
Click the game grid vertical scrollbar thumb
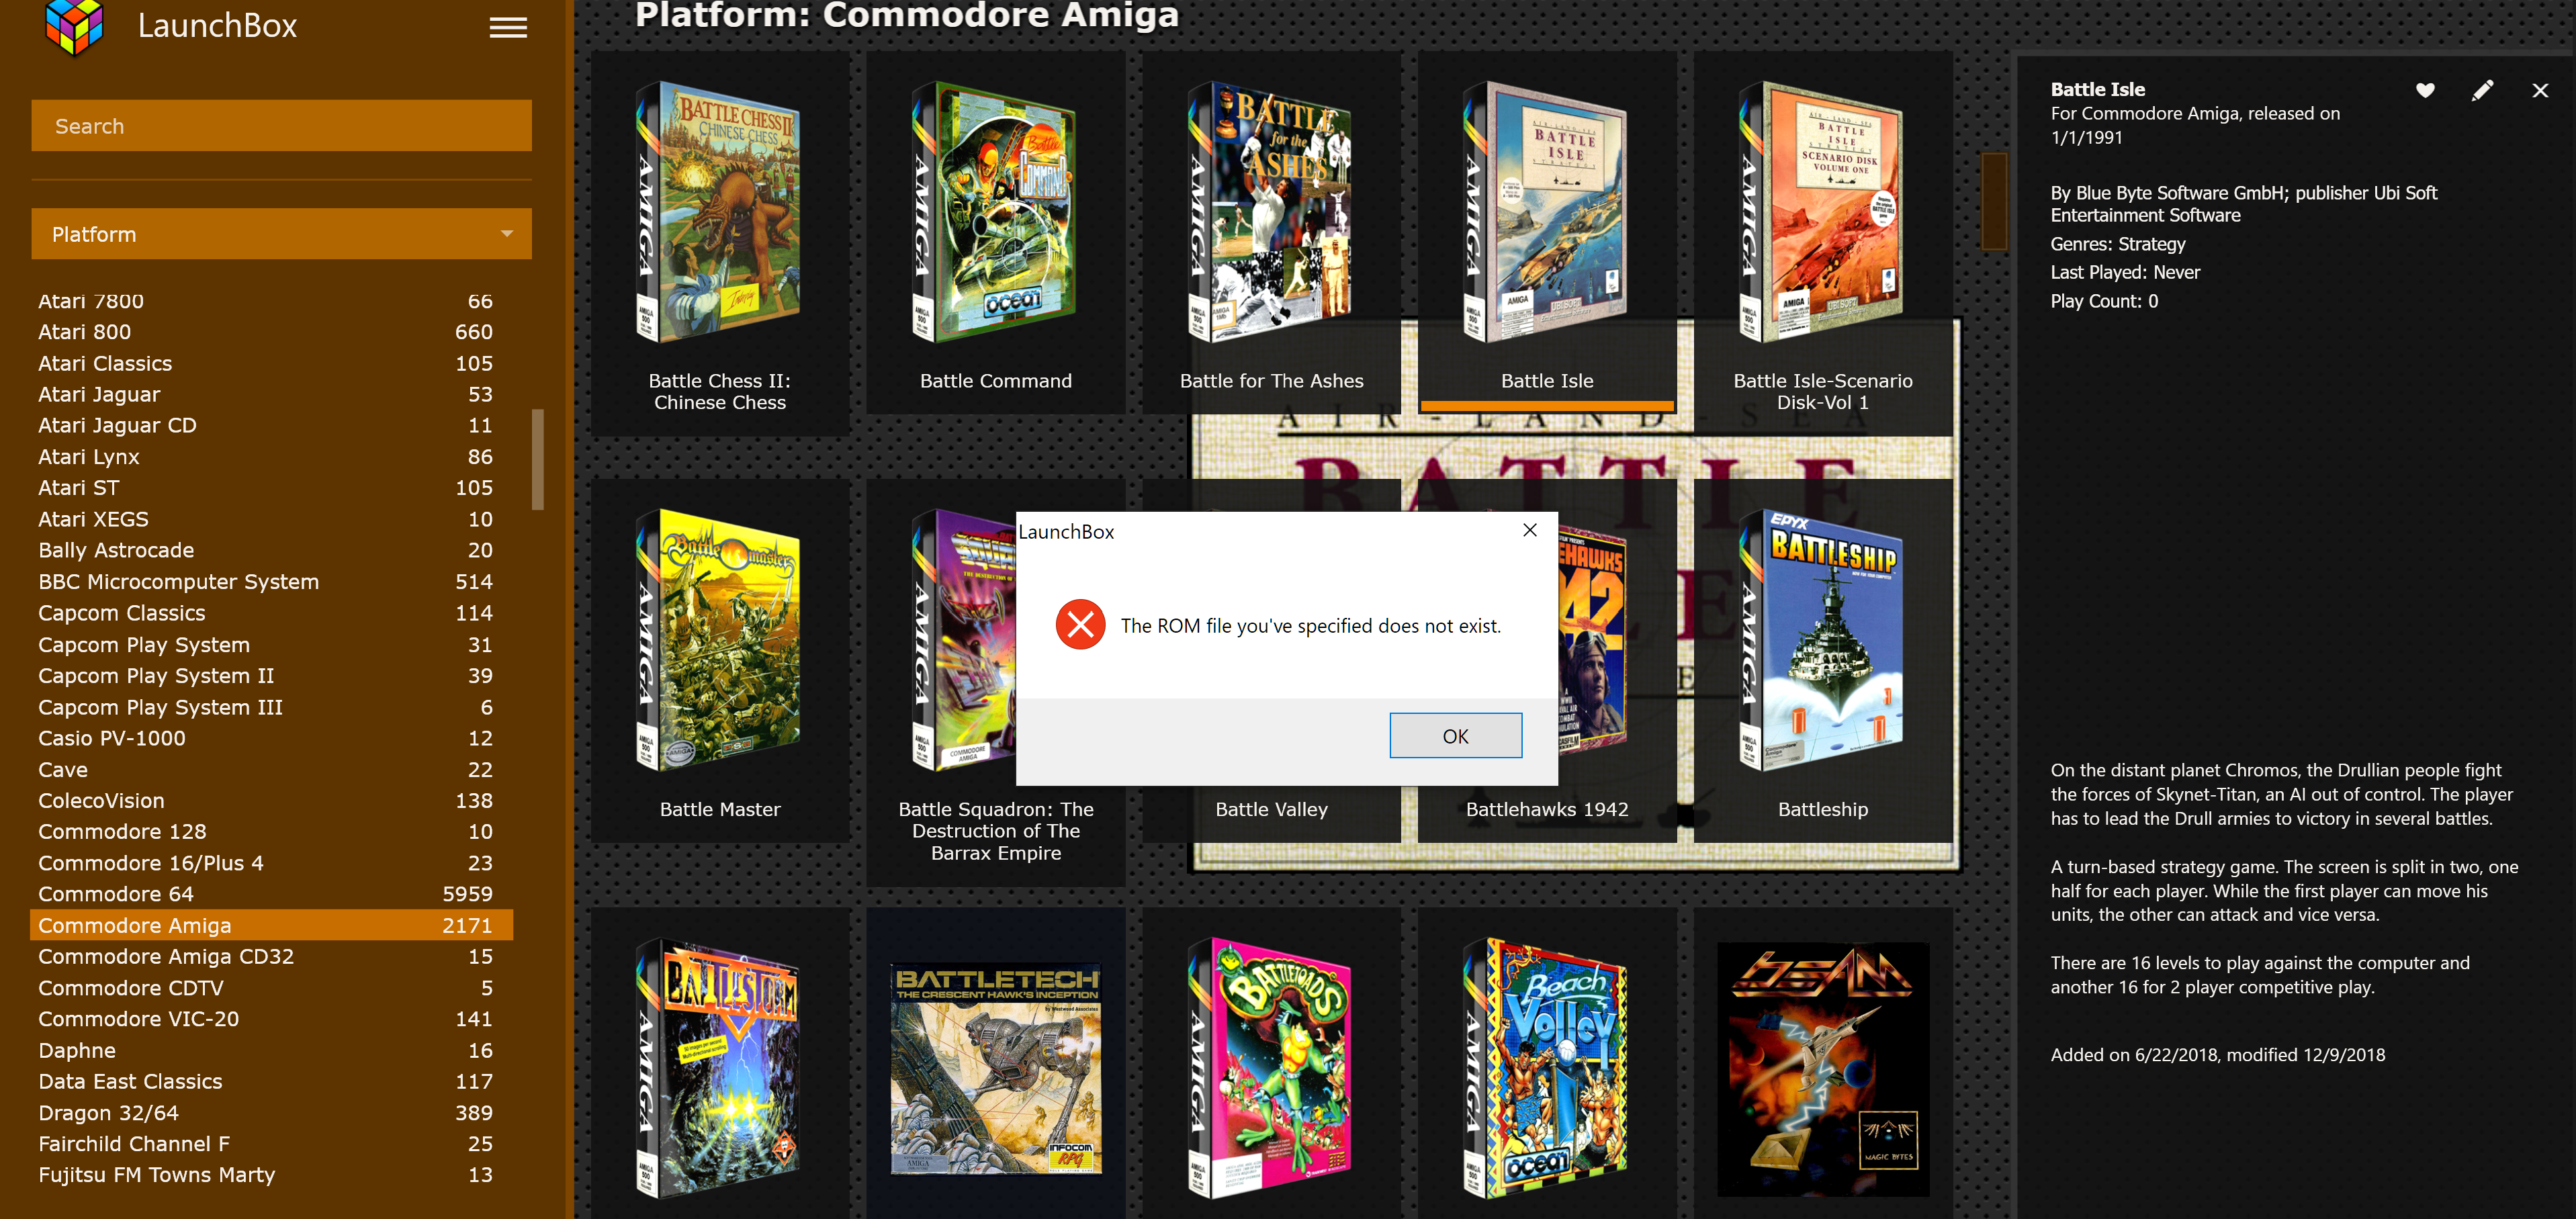(x=1994, y=201)
